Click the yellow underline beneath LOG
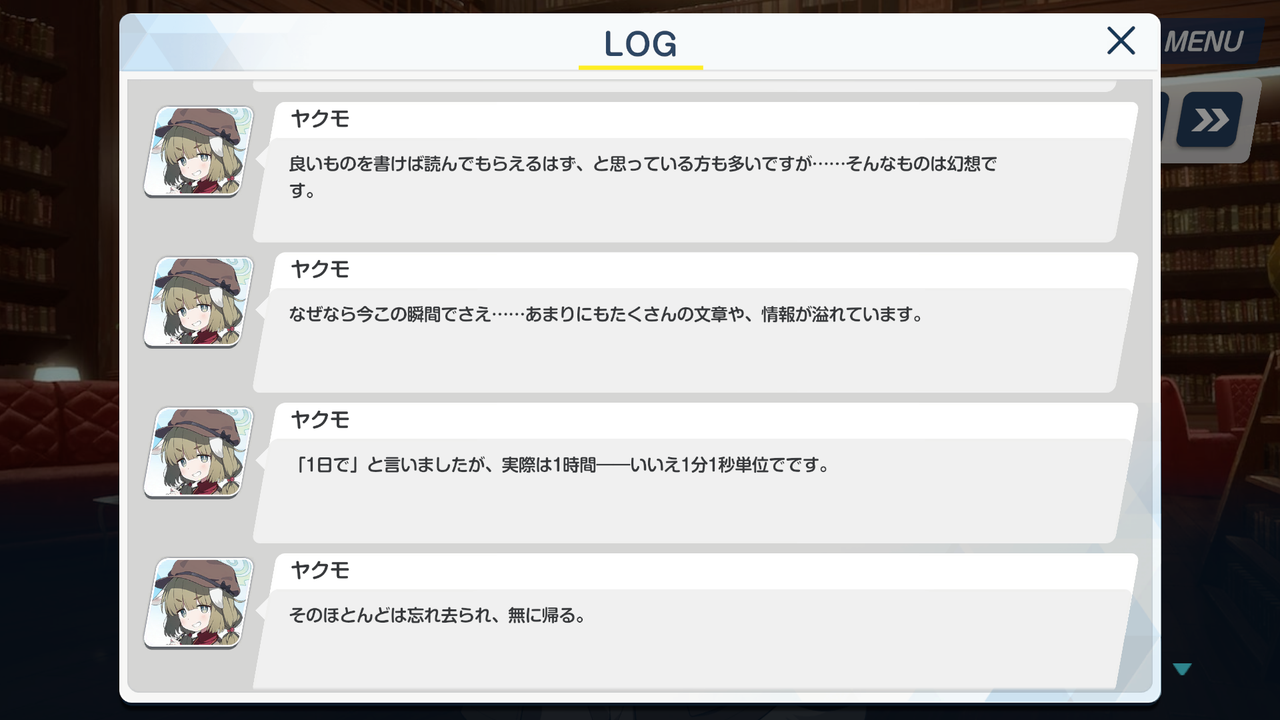This screenshot has height=720, width=1280. (x=641, y=67)
